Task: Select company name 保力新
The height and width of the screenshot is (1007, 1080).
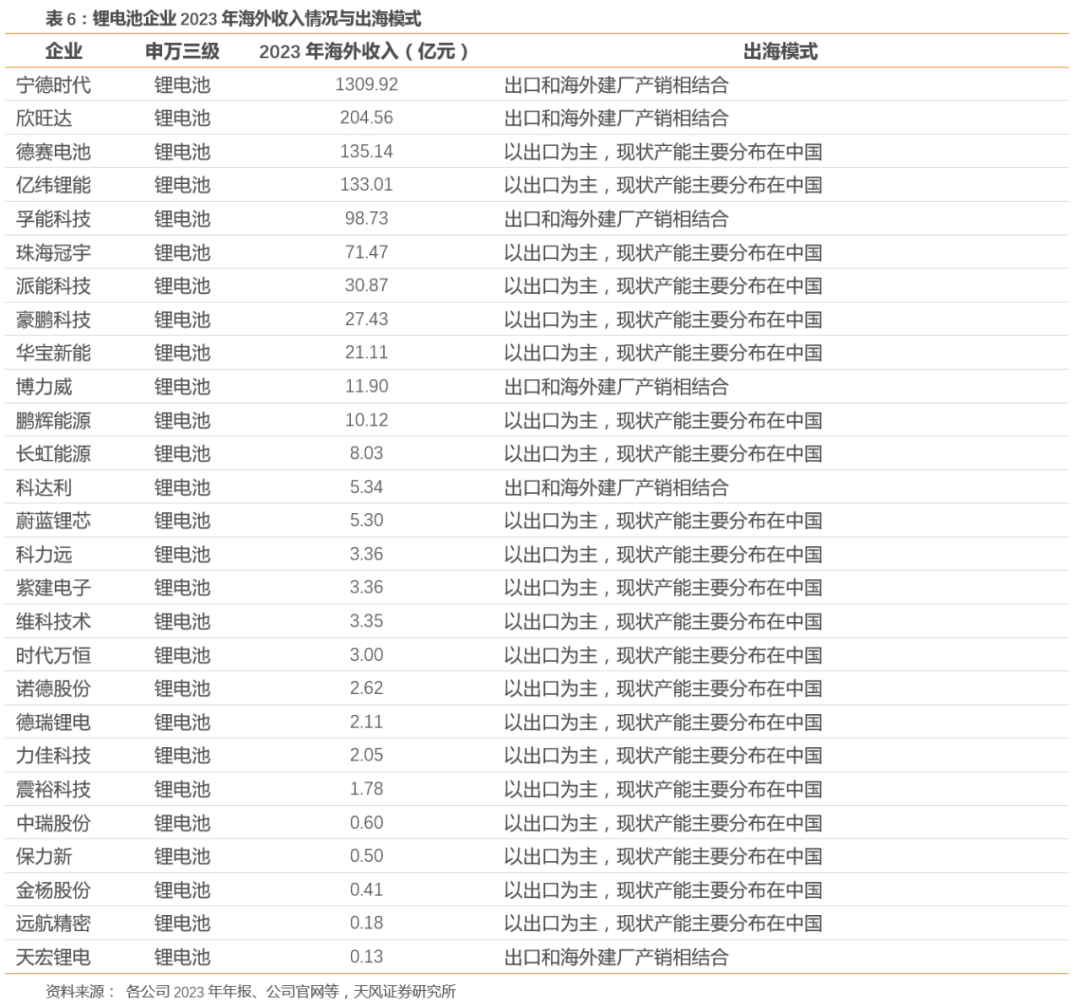Action: pyautogui.click(x=43, y=856)
